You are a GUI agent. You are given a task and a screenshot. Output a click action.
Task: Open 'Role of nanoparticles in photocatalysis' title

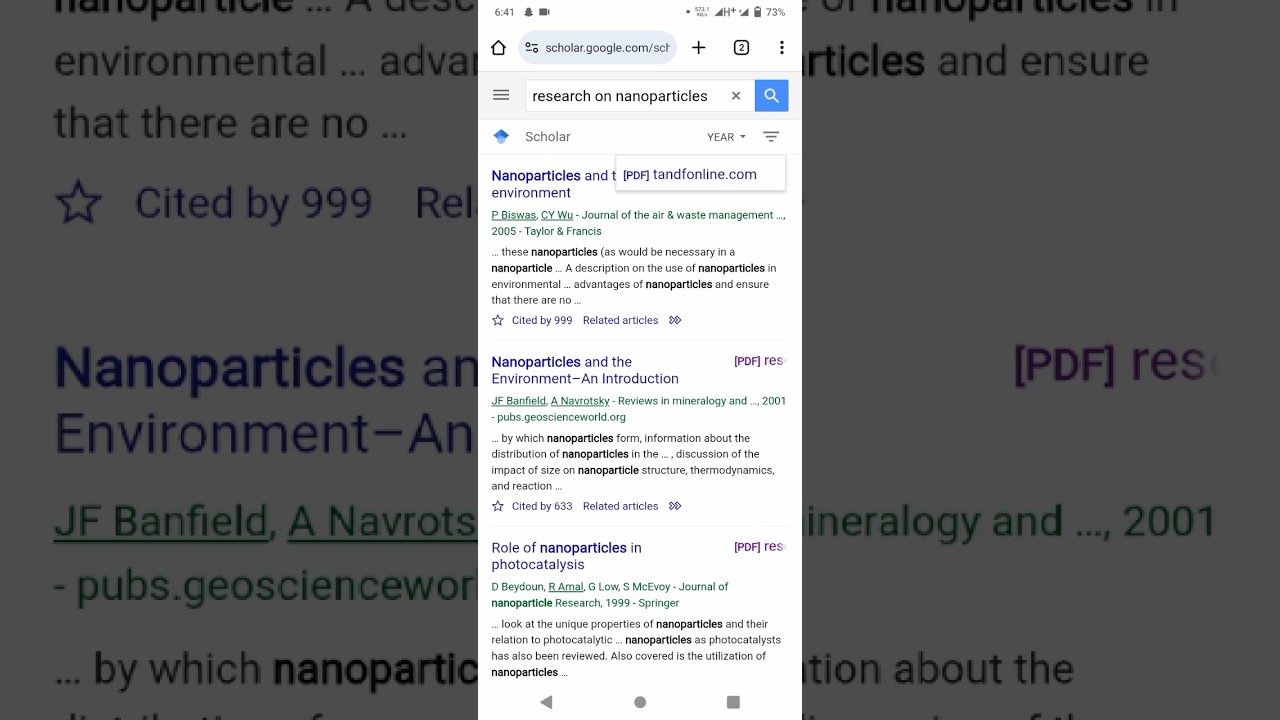[x=566, y=556]
